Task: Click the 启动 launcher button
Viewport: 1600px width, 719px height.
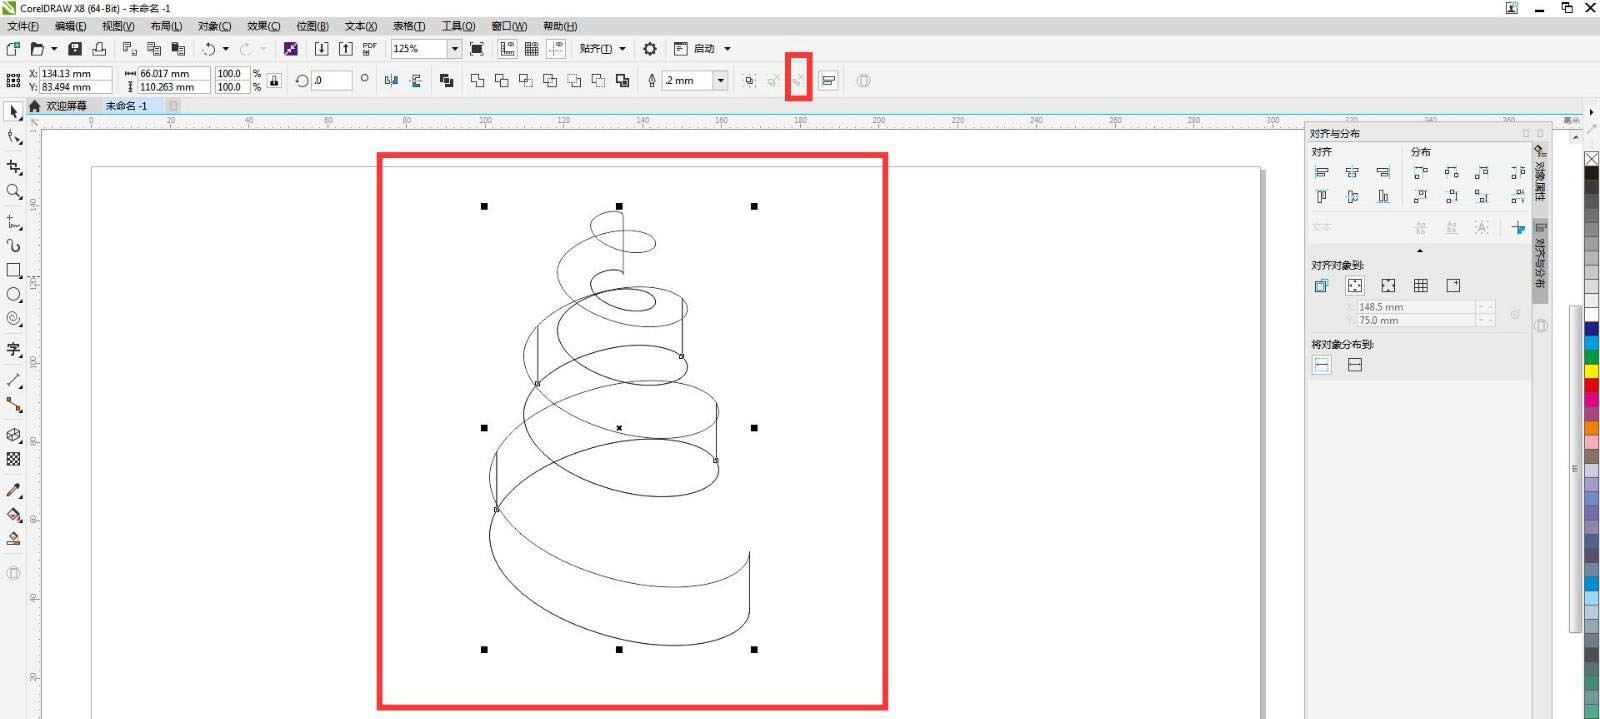Action: pyautogui.click(x=704, y=49)
